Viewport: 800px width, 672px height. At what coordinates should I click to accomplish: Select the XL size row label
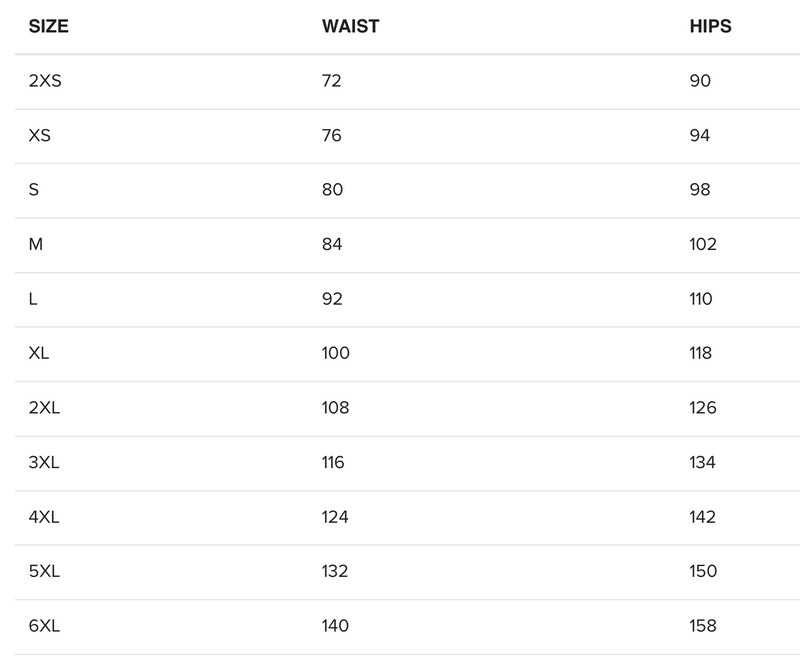(40, 353)
